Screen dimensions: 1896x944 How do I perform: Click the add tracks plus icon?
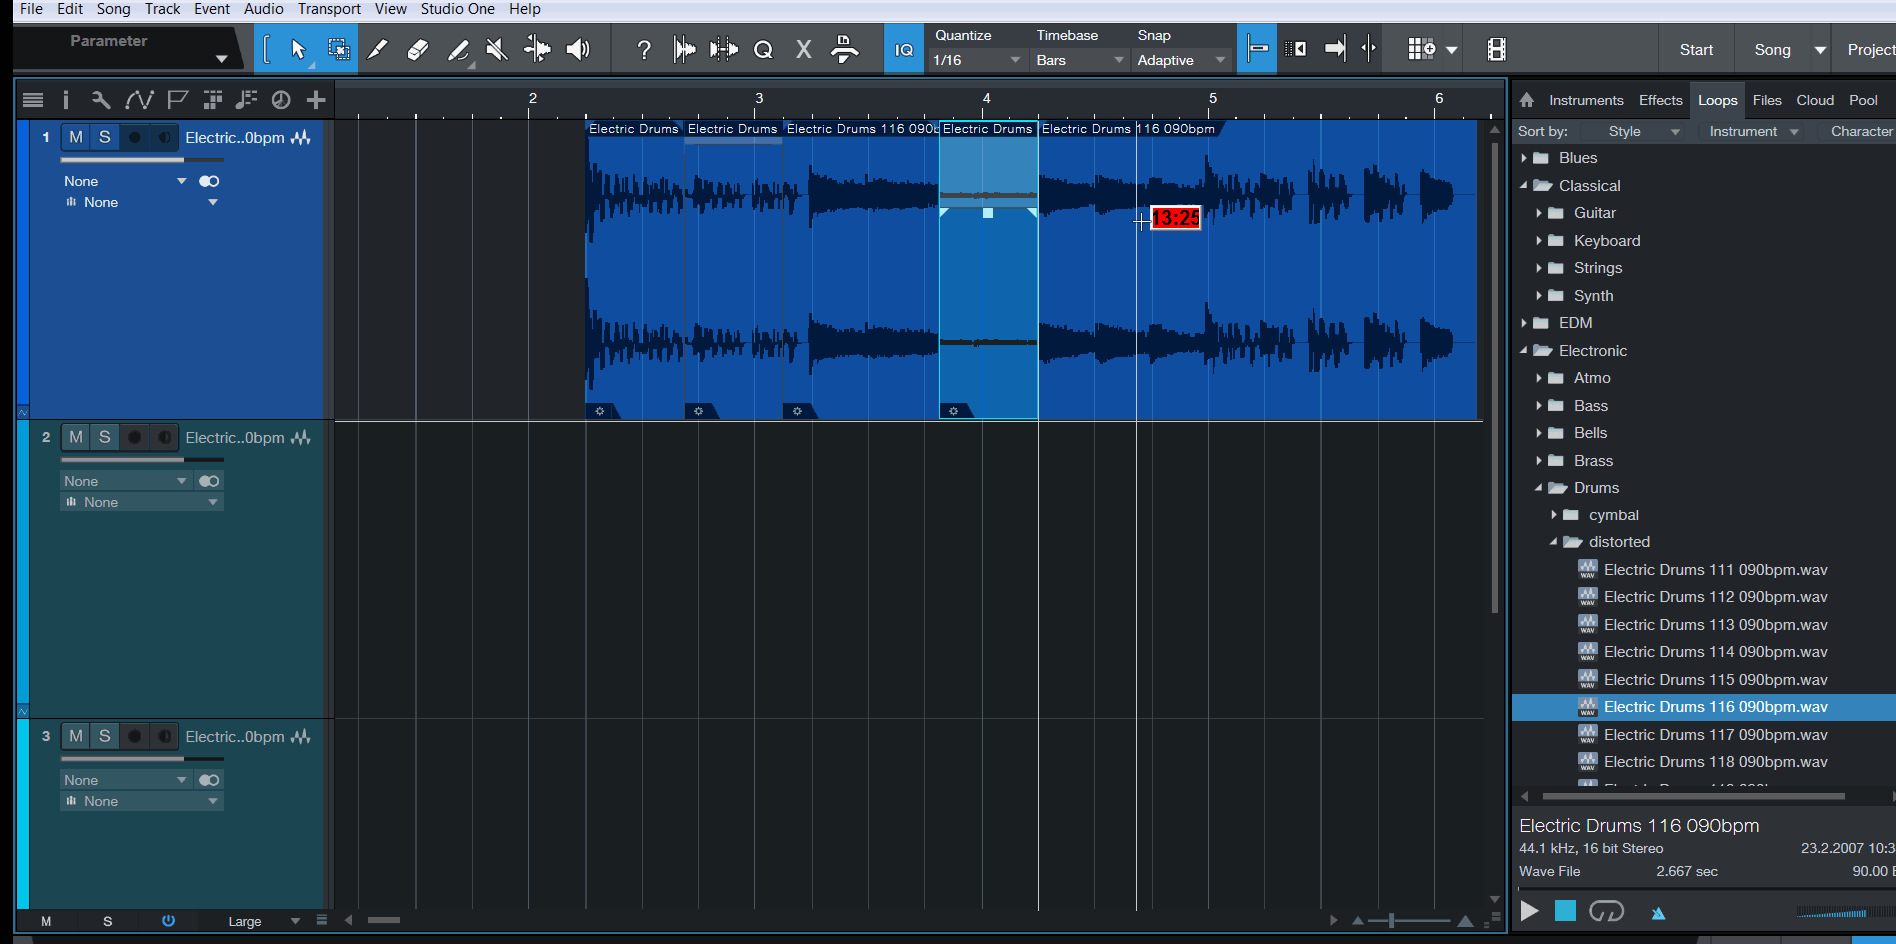[316, 100]
